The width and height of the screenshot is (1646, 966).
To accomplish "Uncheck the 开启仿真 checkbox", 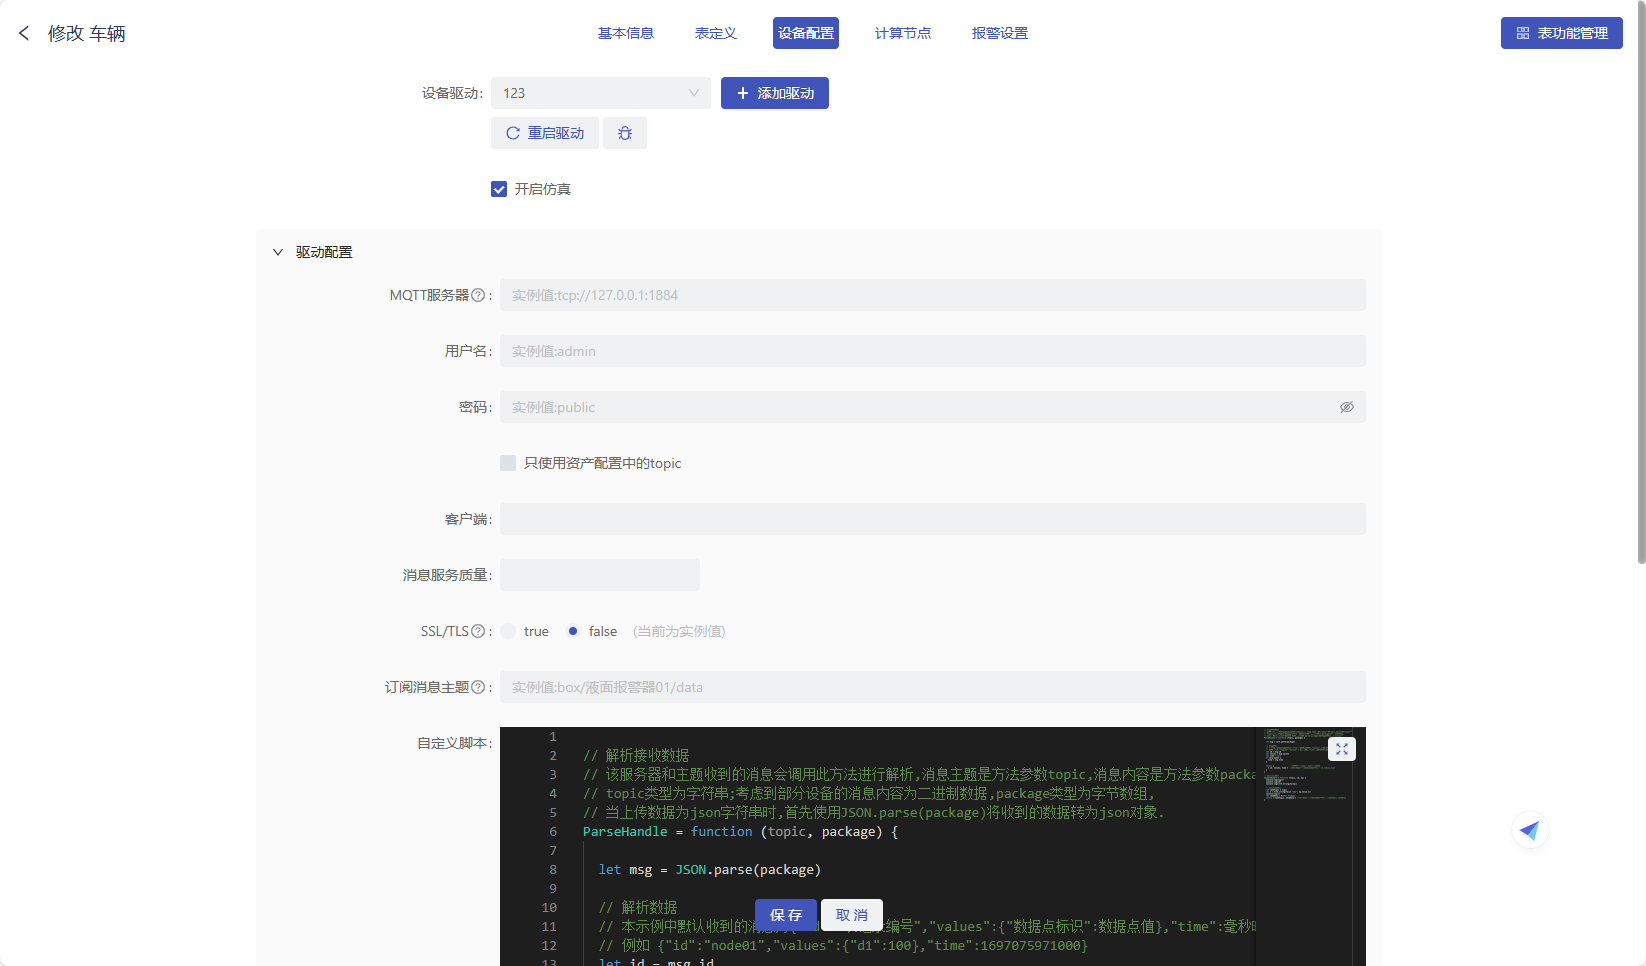I will coord(499,189).
